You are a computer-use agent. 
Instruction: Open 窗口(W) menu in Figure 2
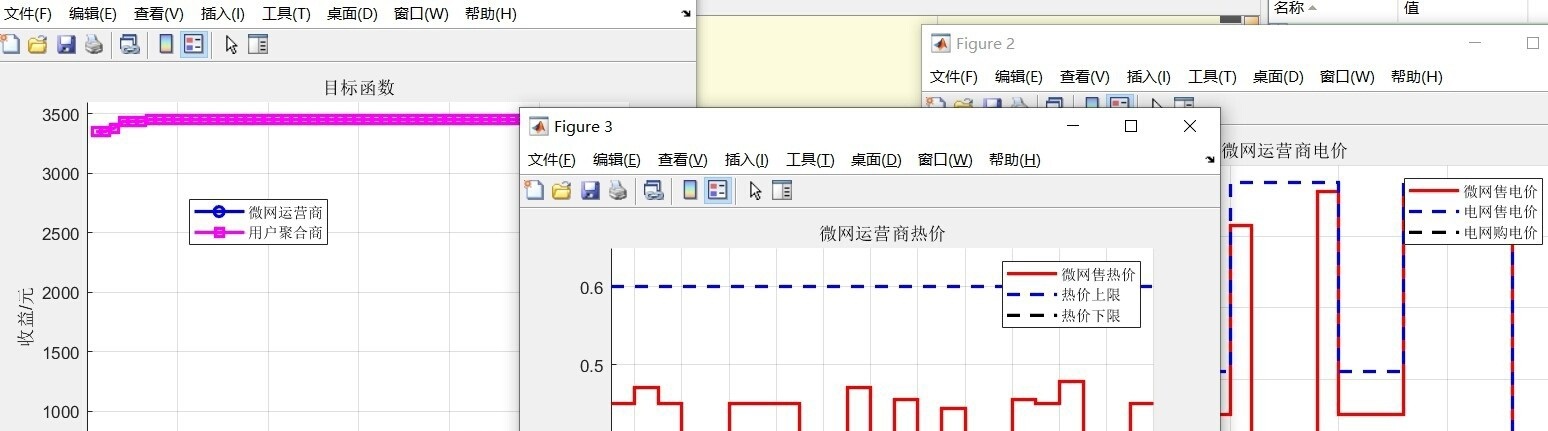point(1347,77)
